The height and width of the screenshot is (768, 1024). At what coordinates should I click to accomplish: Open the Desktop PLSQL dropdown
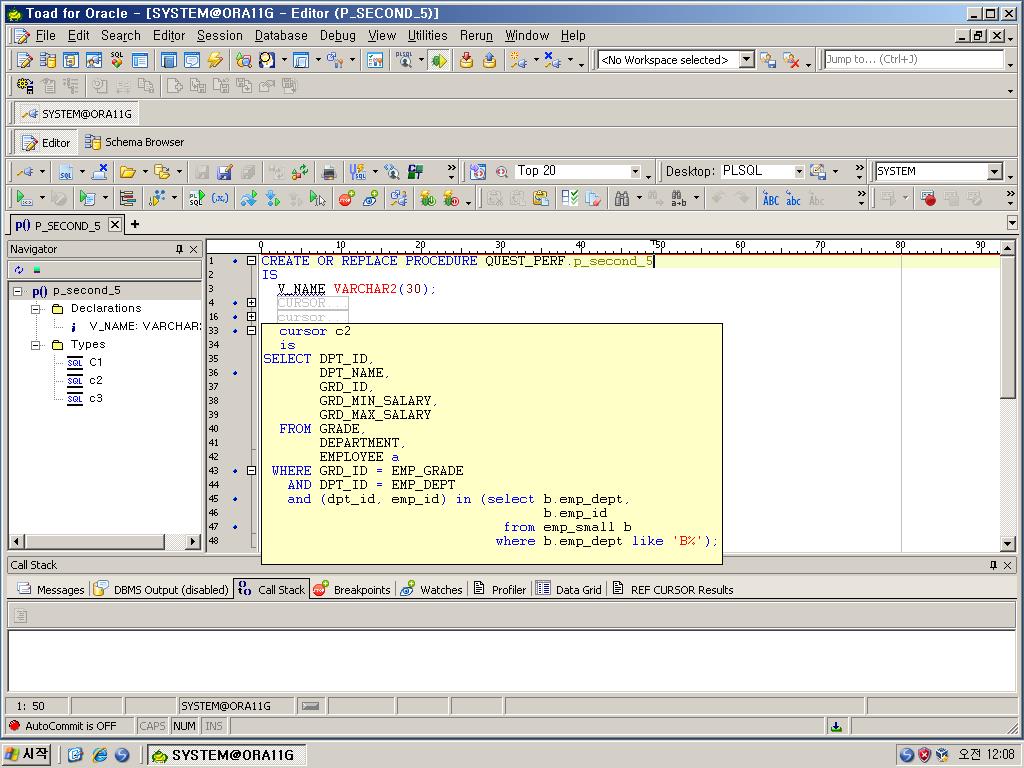[x=798, y=171]
